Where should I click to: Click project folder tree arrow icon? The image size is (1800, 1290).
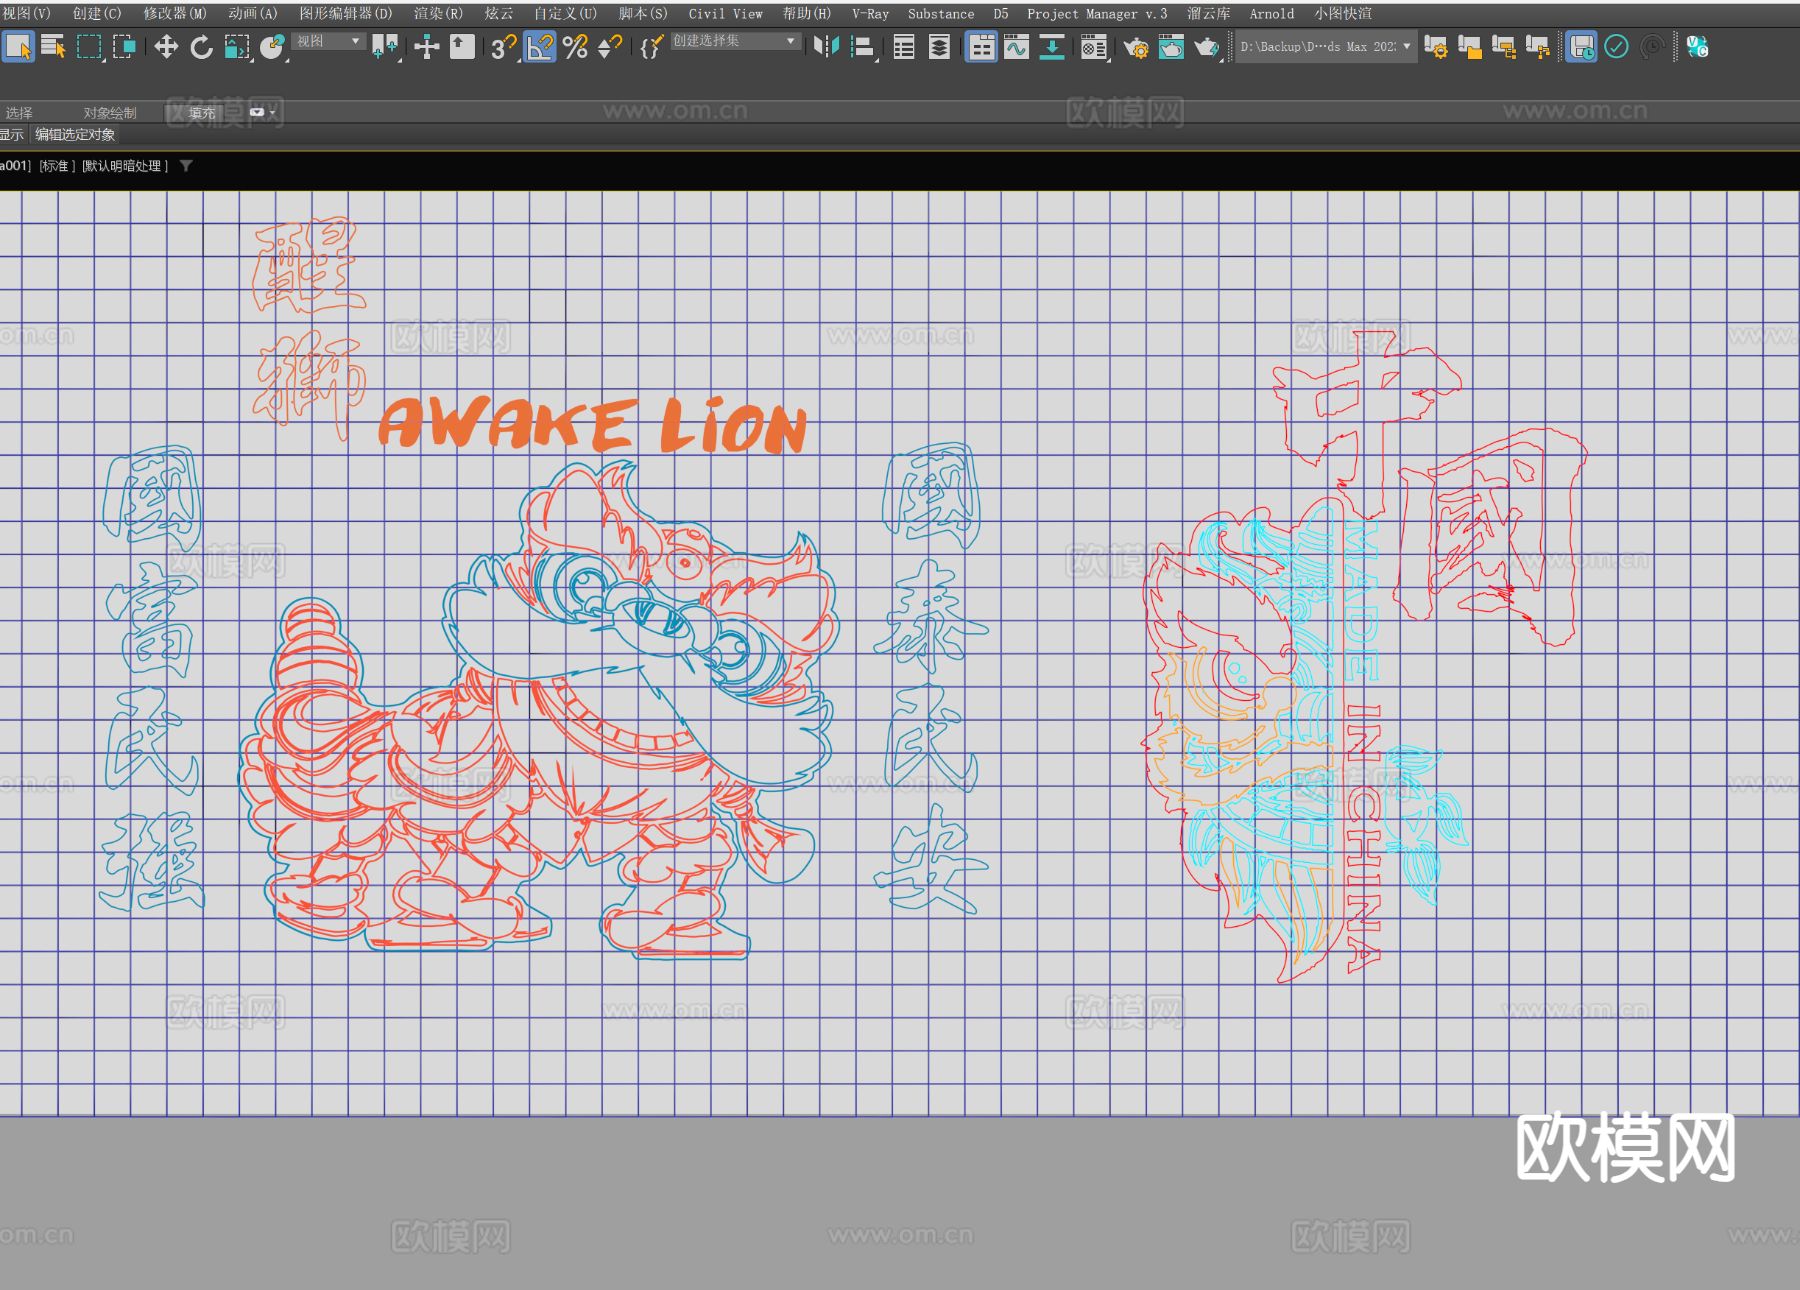click(x=1538, y=47)
